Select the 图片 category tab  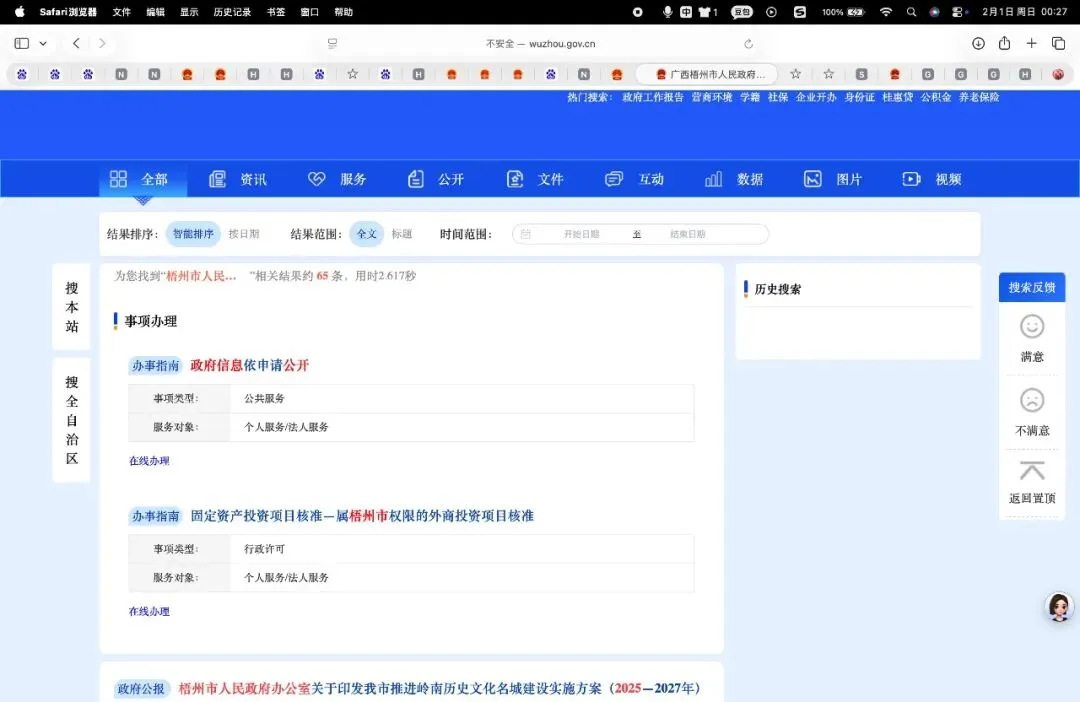[x=833, y=179]
